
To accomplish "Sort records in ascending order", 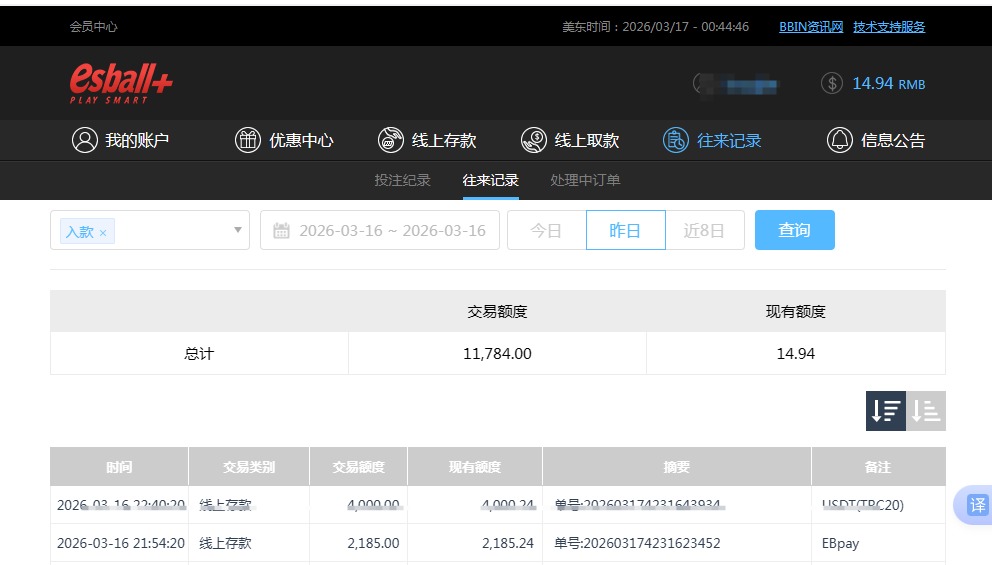I will 926,411.
